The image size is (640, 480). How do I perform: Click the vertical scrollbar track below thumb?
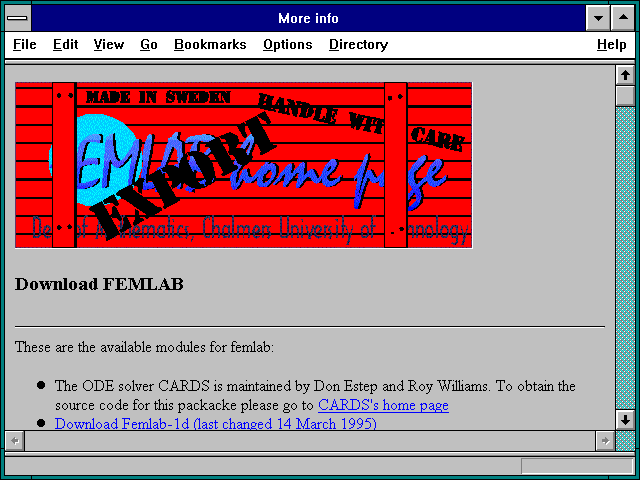pos(625,258)
